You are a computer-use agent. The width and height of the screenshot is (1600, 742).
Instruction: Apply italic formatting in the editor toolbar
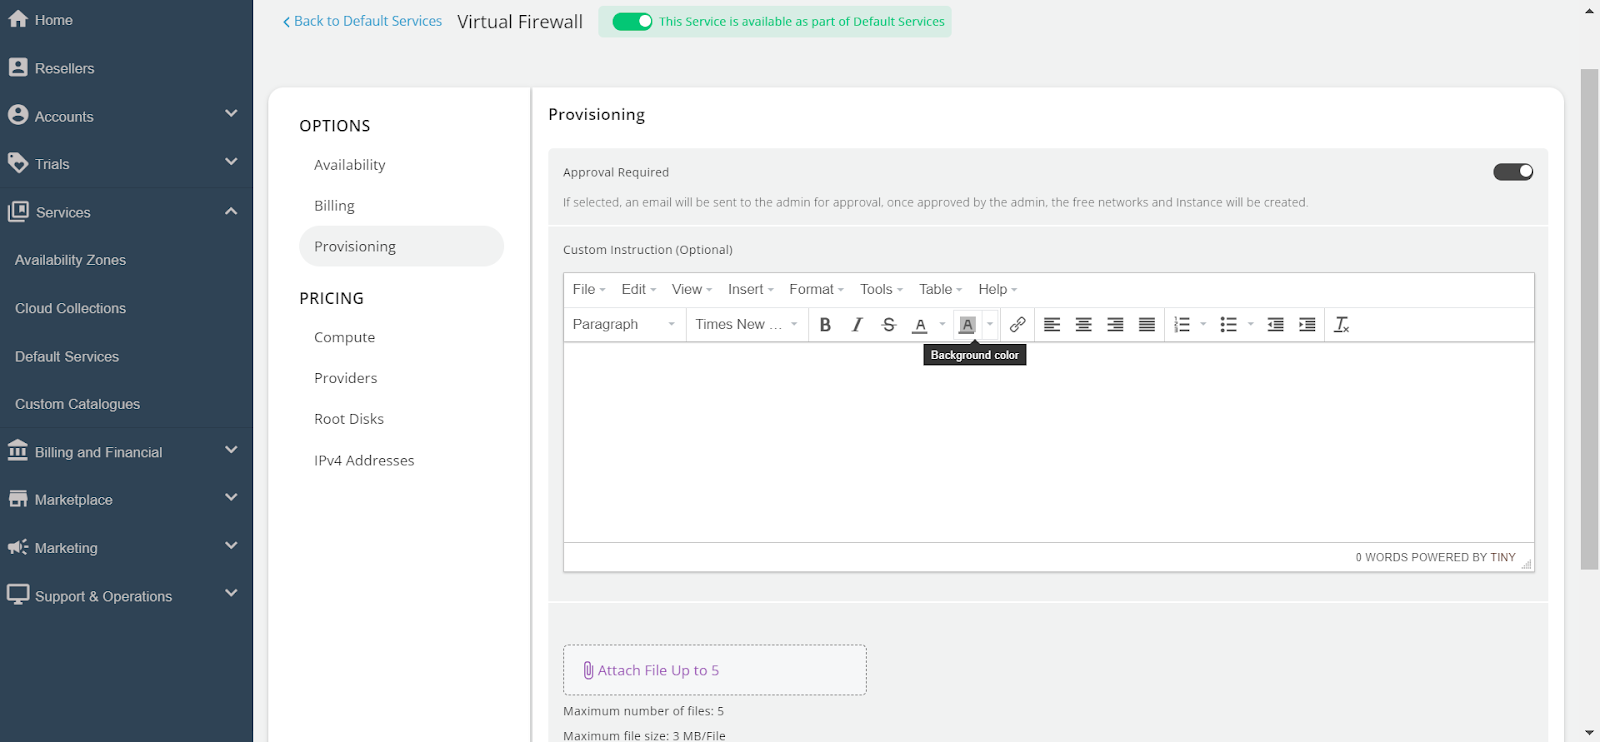(857, 325)
